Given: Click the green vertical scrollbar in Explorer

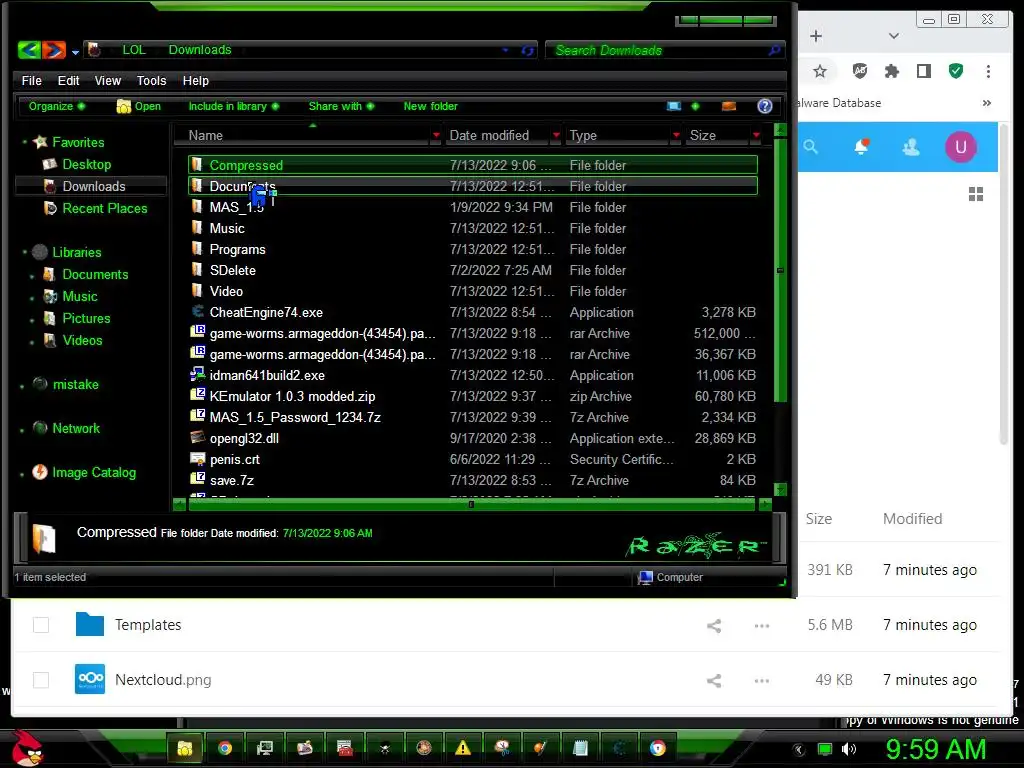Looking at the screenshot, I should coord(780,268).
